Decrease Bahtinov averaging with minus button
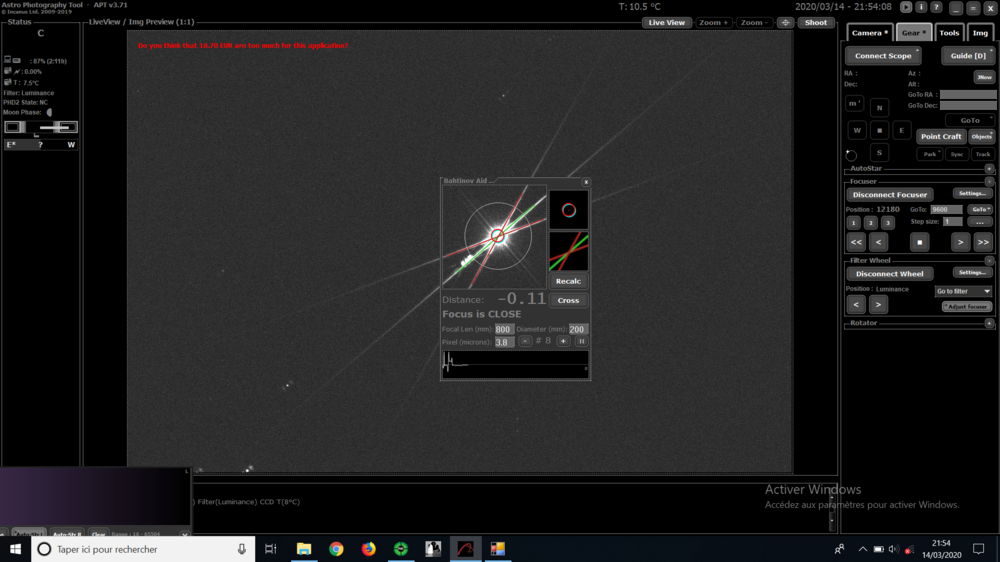The image size is (1000, 562). pos(525,341)
